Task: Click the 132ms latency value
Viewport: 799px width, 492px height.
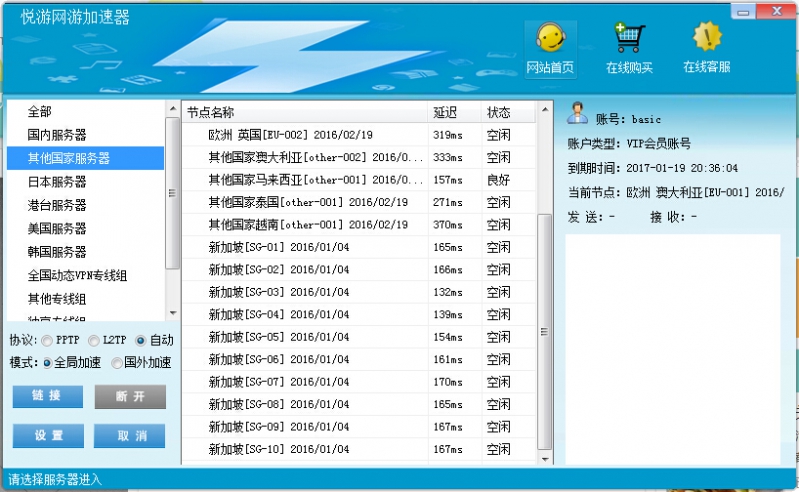Action: [x=448, y=292]
